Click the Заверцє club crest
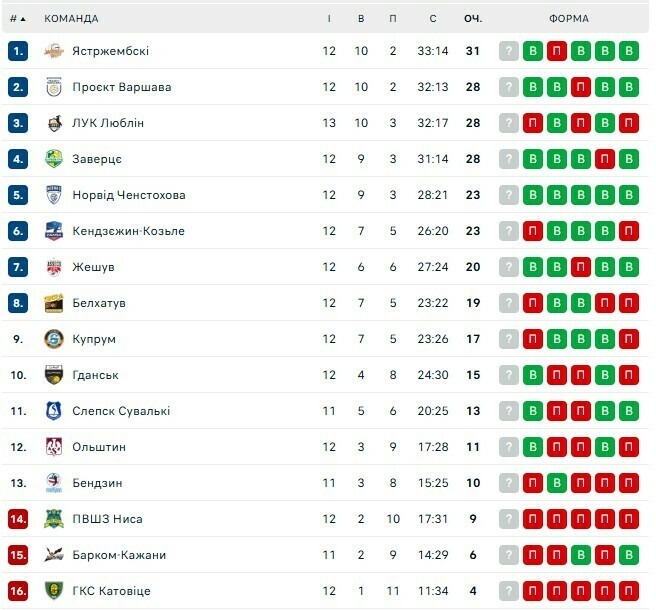Viewport: 656px width, 610px height. pyautogui.click(x=54, y=159)
